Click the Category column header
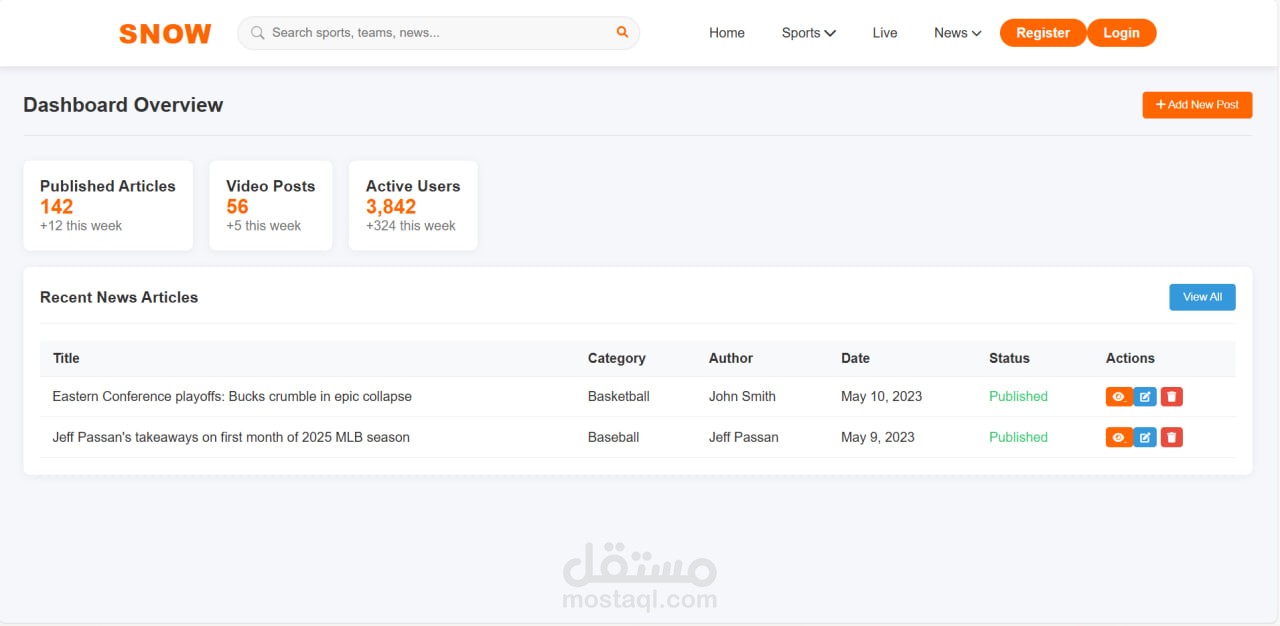 [x=616, y=358]
